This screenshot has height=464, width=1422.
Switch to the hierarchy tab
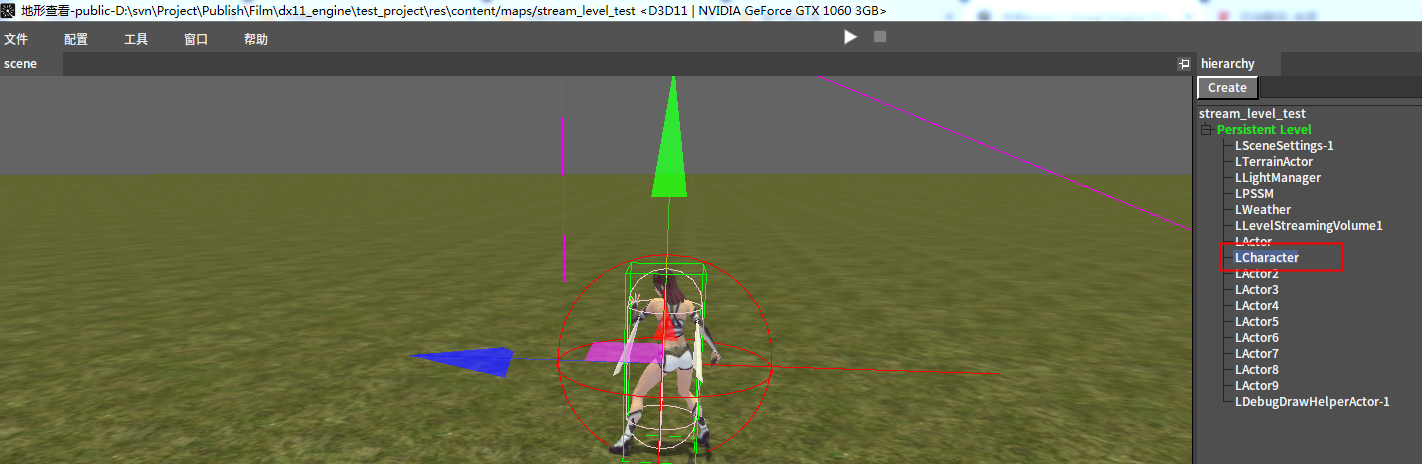click(1227, 64)
